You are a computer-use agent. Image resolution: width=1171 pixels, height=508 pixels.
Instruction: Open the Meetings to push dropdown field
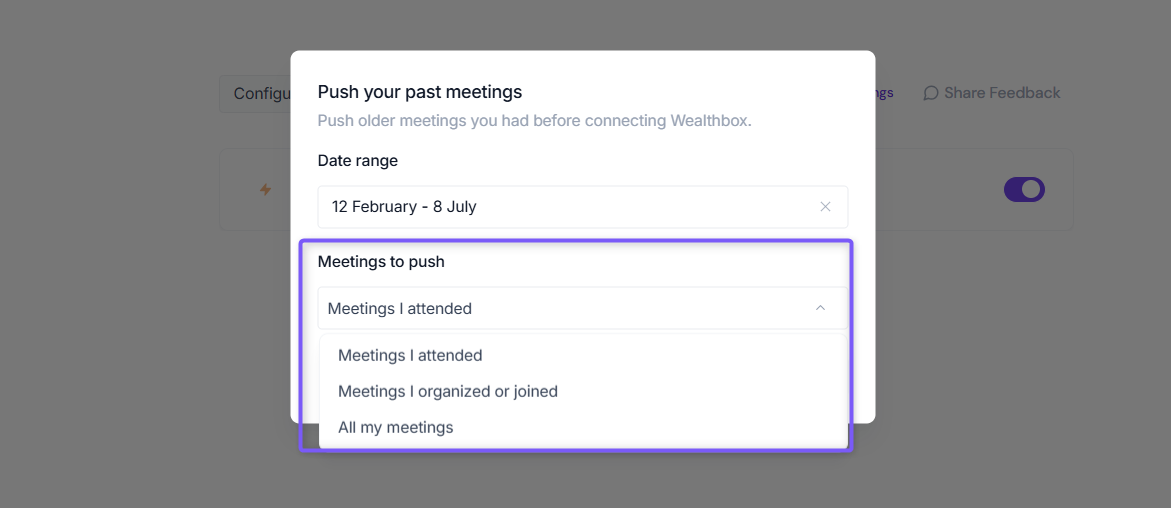click(583, 308)
